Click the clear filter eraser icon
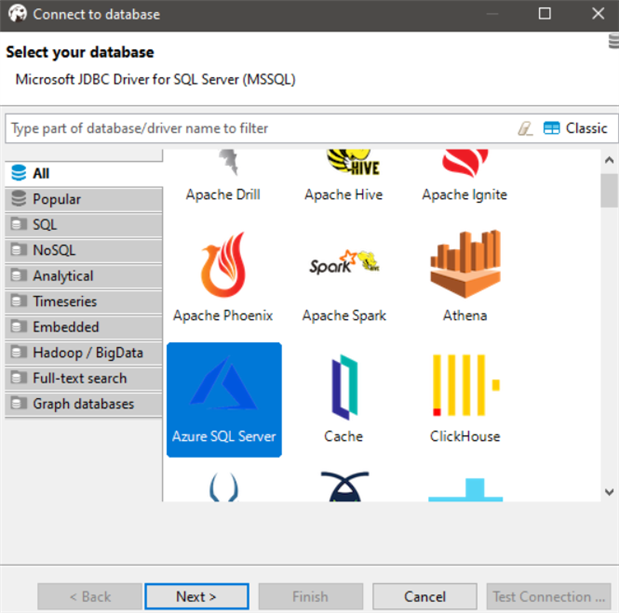This screenshot has height=613, width=619. 525,128
